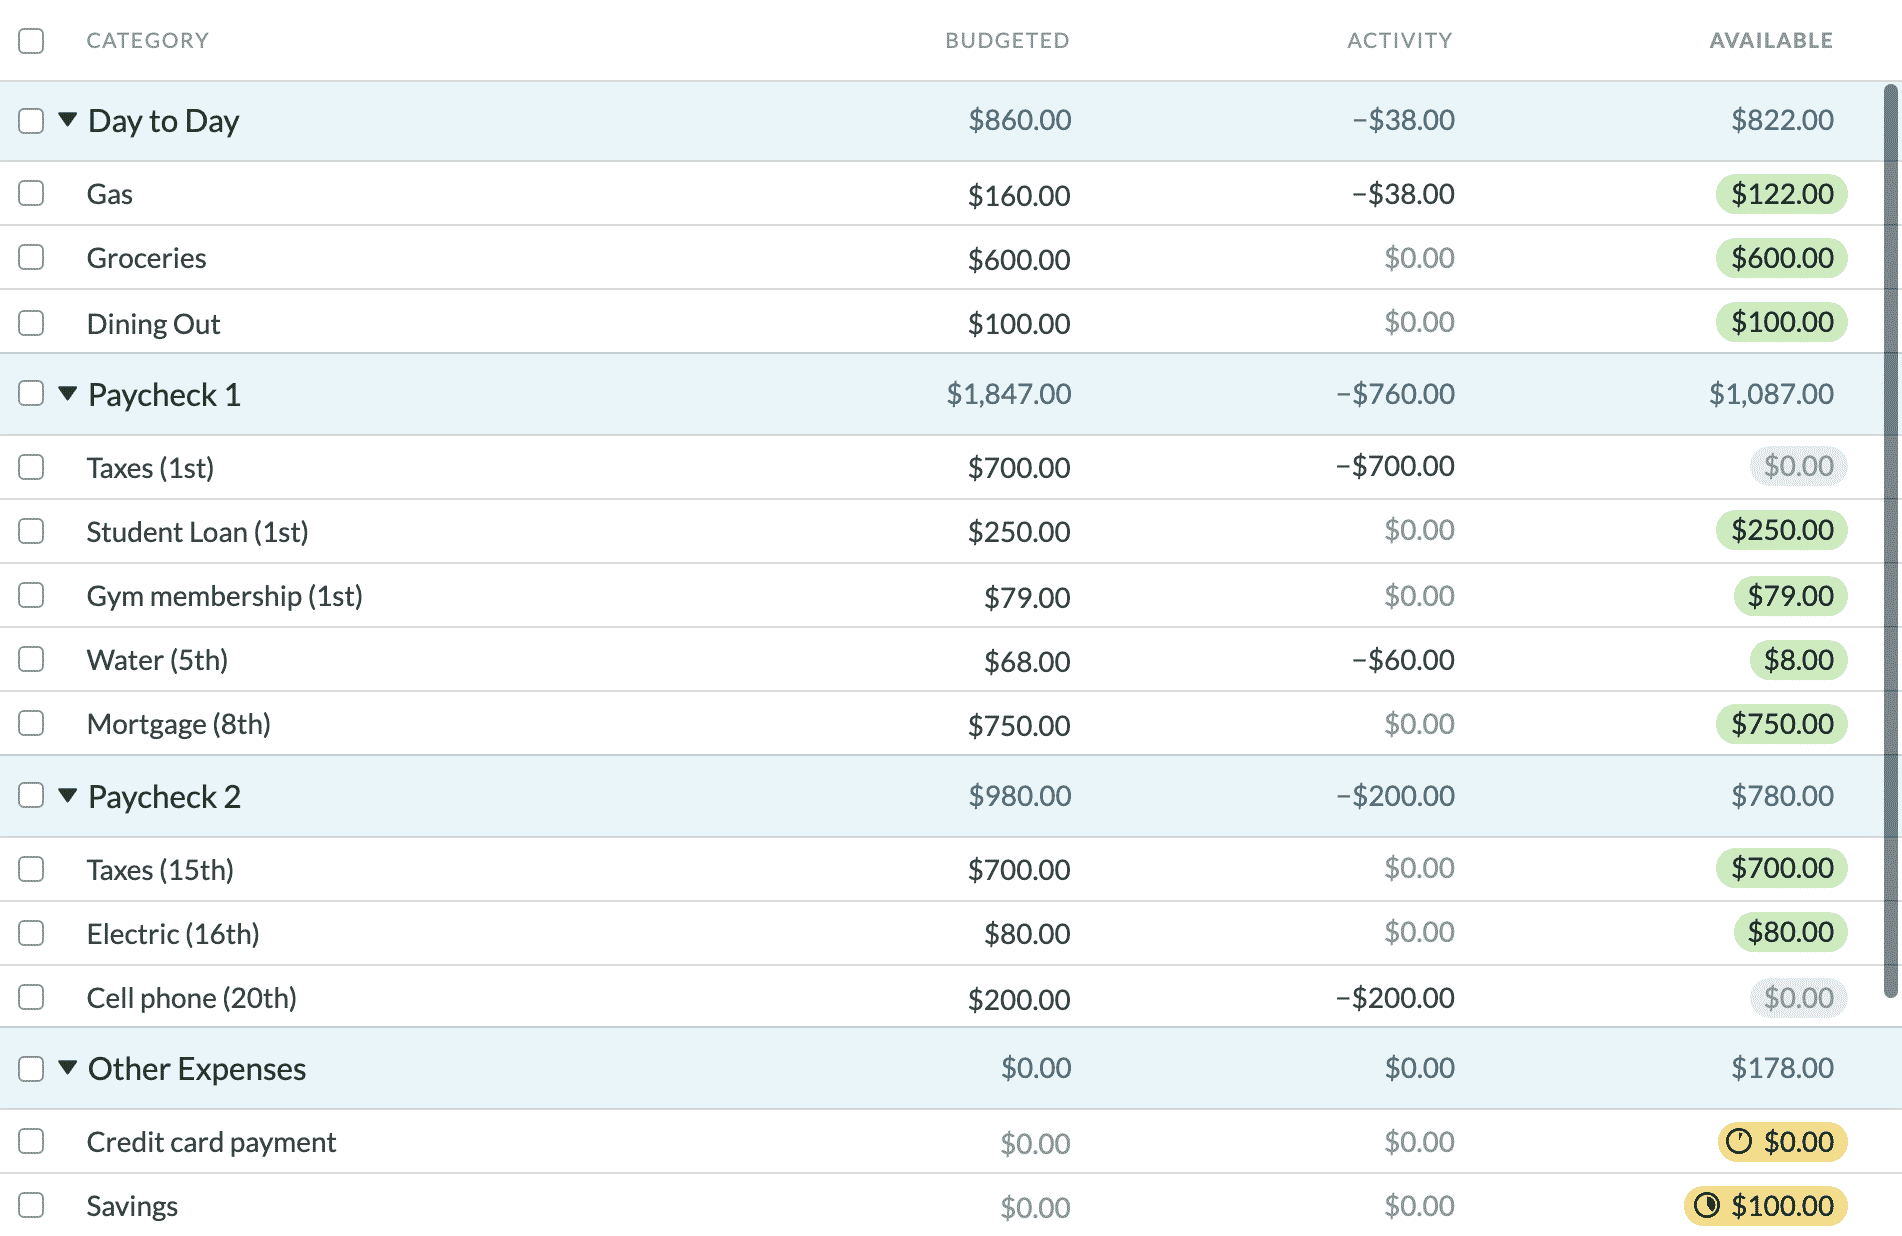Click the gray $0.00 available for Taxes (1st)
The height and width of the screenshot is (1236, 1902).
1797,466
